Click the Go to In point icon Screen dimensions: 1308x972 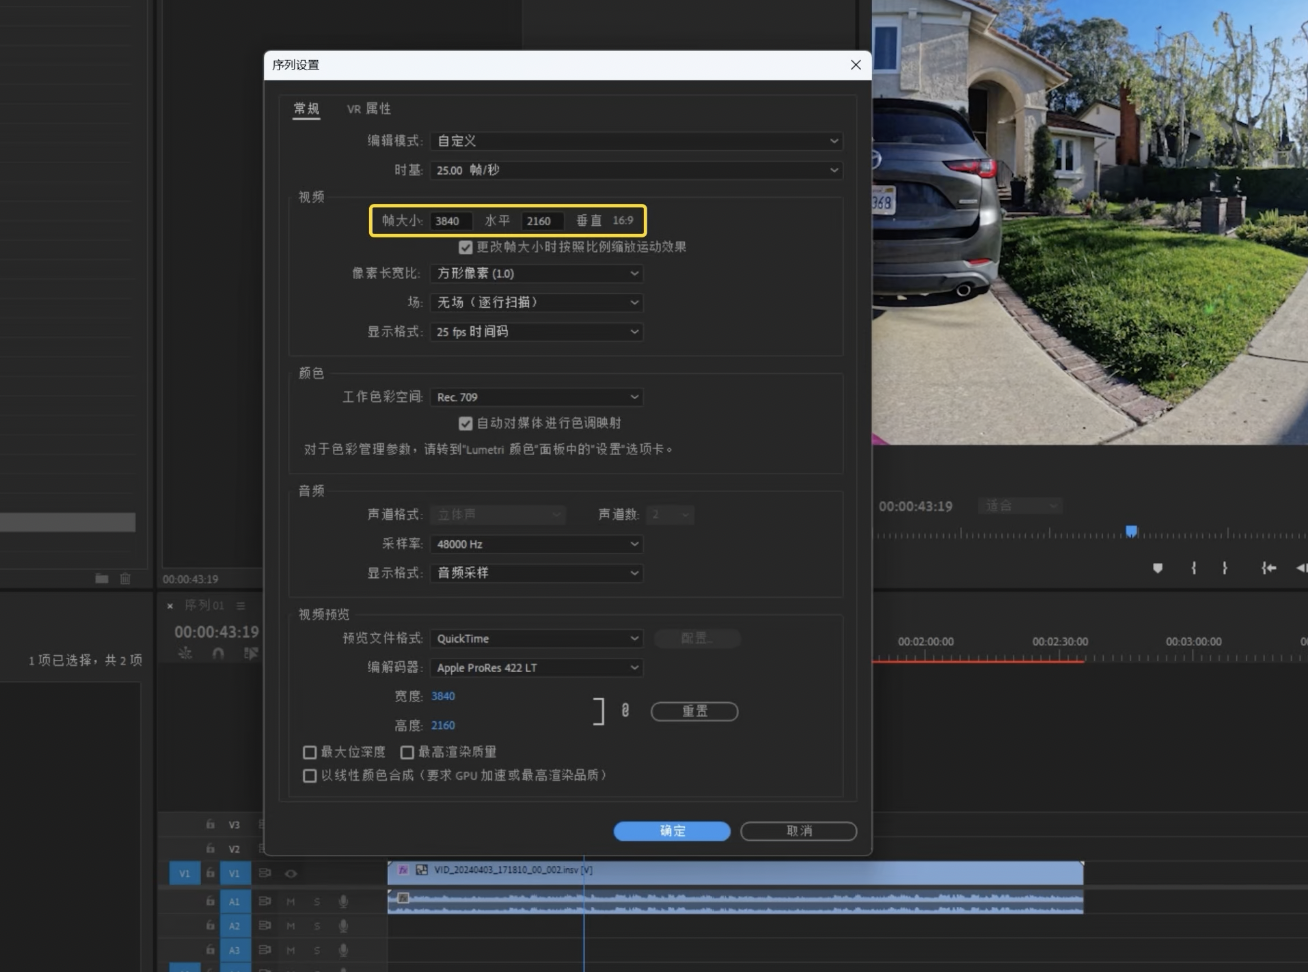[x=1268, y=568]
